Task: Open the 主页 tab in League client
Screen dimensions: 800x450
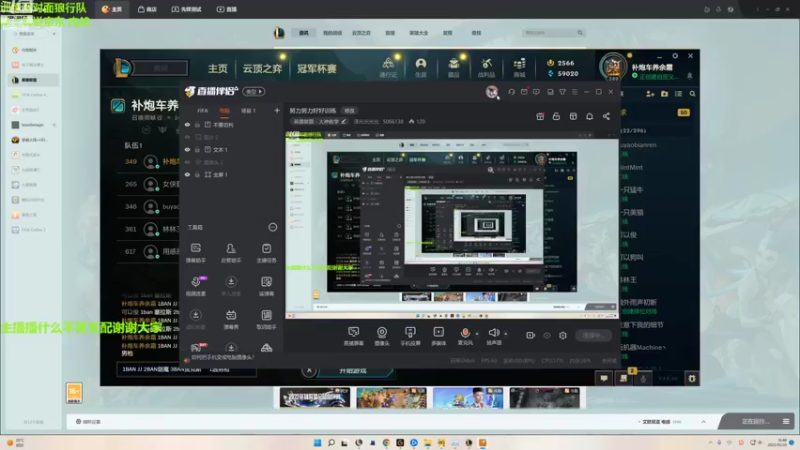Action: tap(218, 68)
